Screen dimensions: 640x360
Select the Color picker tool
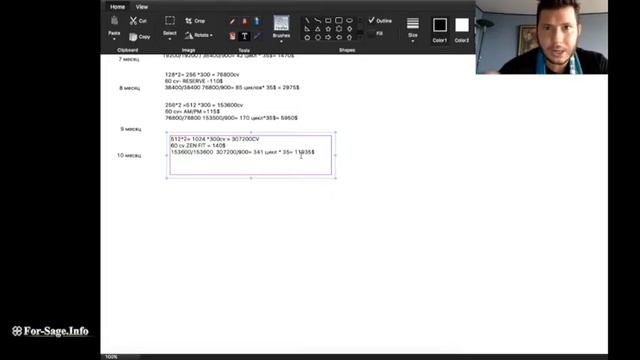[257, 36]
